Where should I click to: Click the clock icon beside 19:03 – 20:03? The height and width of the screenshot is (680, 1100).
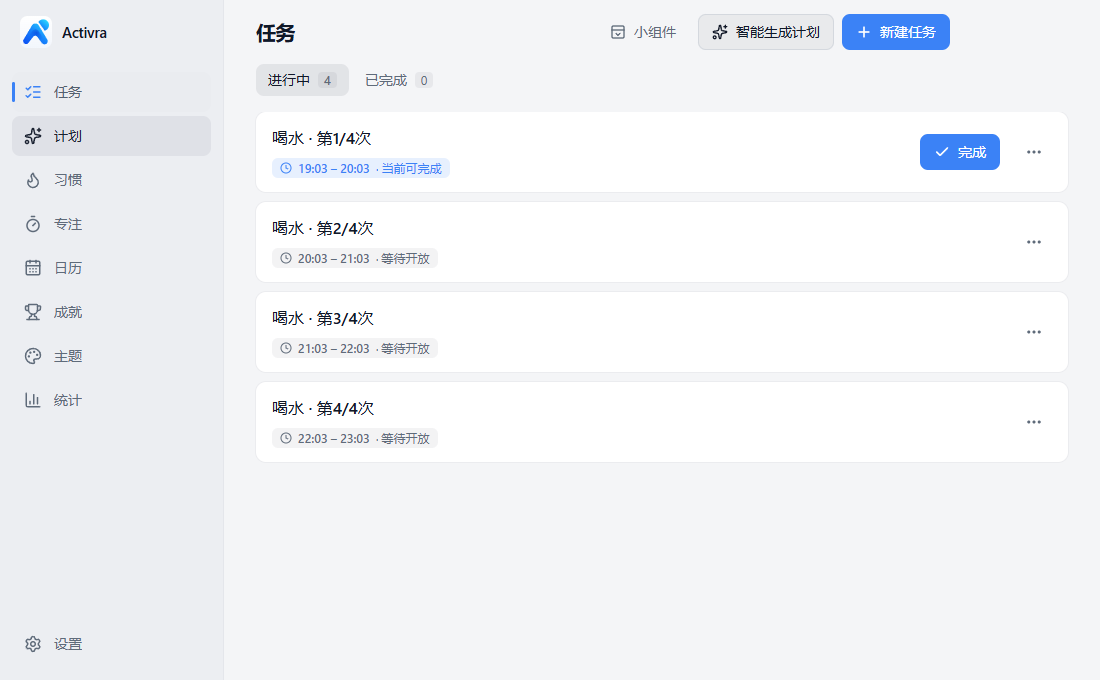(286, 168)
